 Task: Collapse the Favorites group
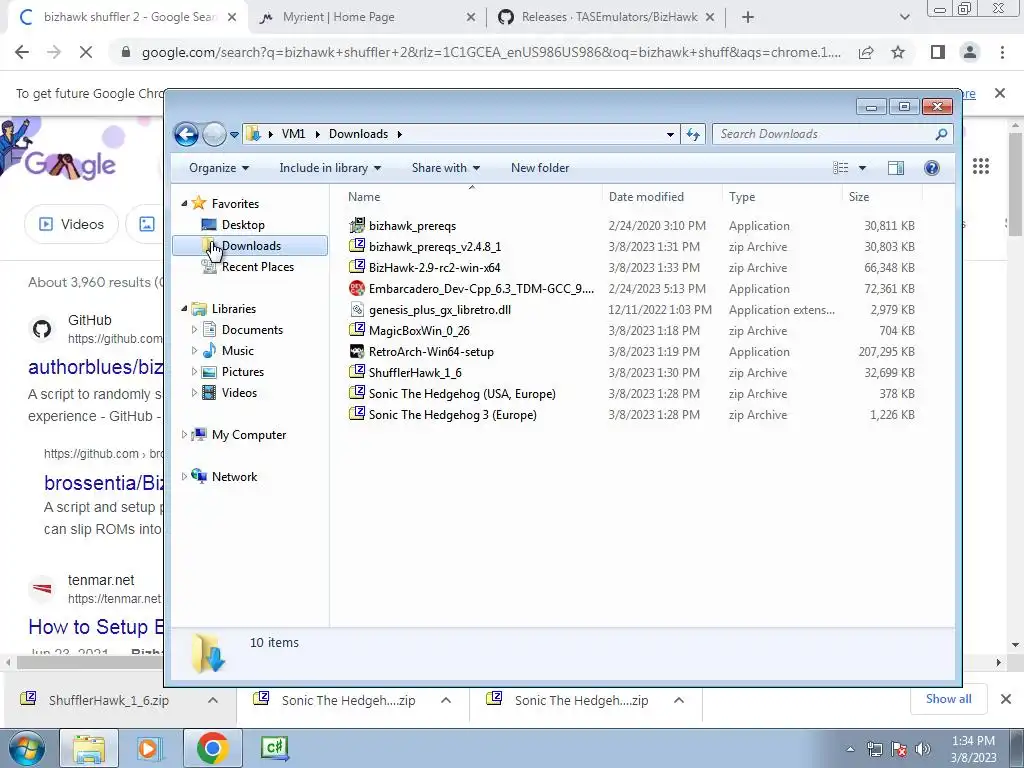click(x=184, y=204)
